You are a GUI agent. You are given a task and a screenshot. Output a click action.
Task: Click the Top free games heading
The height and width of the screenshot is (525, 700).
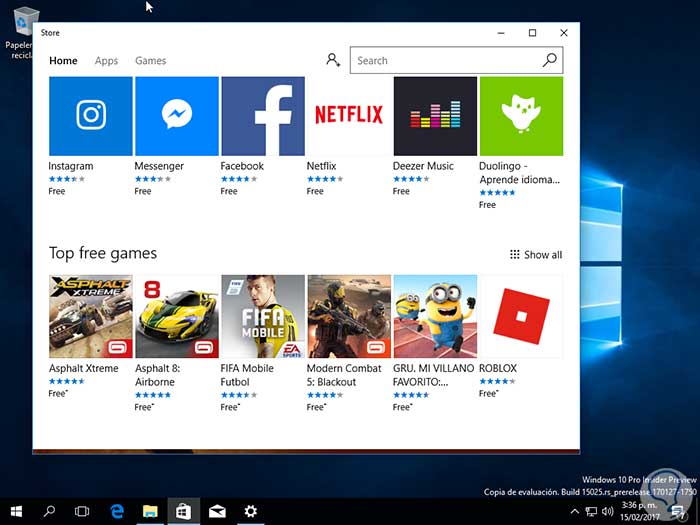(x=103, y=253)
